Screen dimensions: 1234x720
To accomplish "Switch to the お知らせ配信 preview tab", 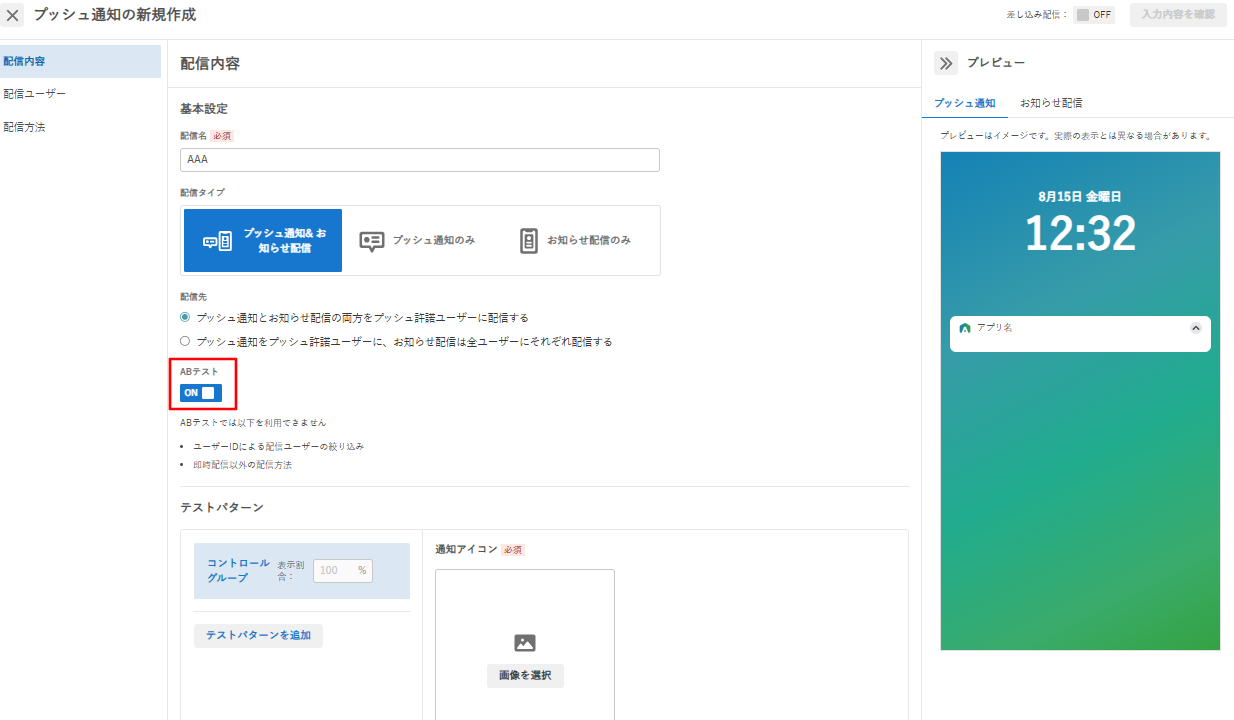I will coord(1051,103).
